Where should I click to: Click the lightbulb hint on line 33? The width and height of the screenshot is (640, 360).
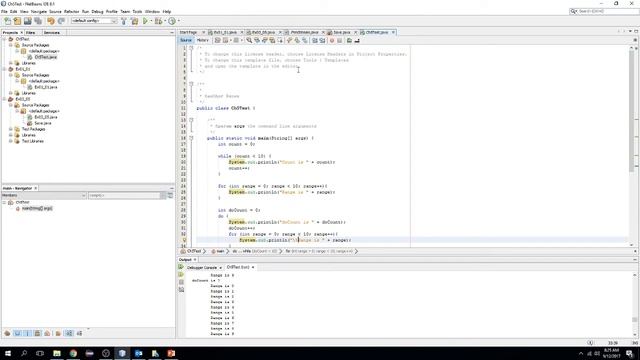(184, 240)
